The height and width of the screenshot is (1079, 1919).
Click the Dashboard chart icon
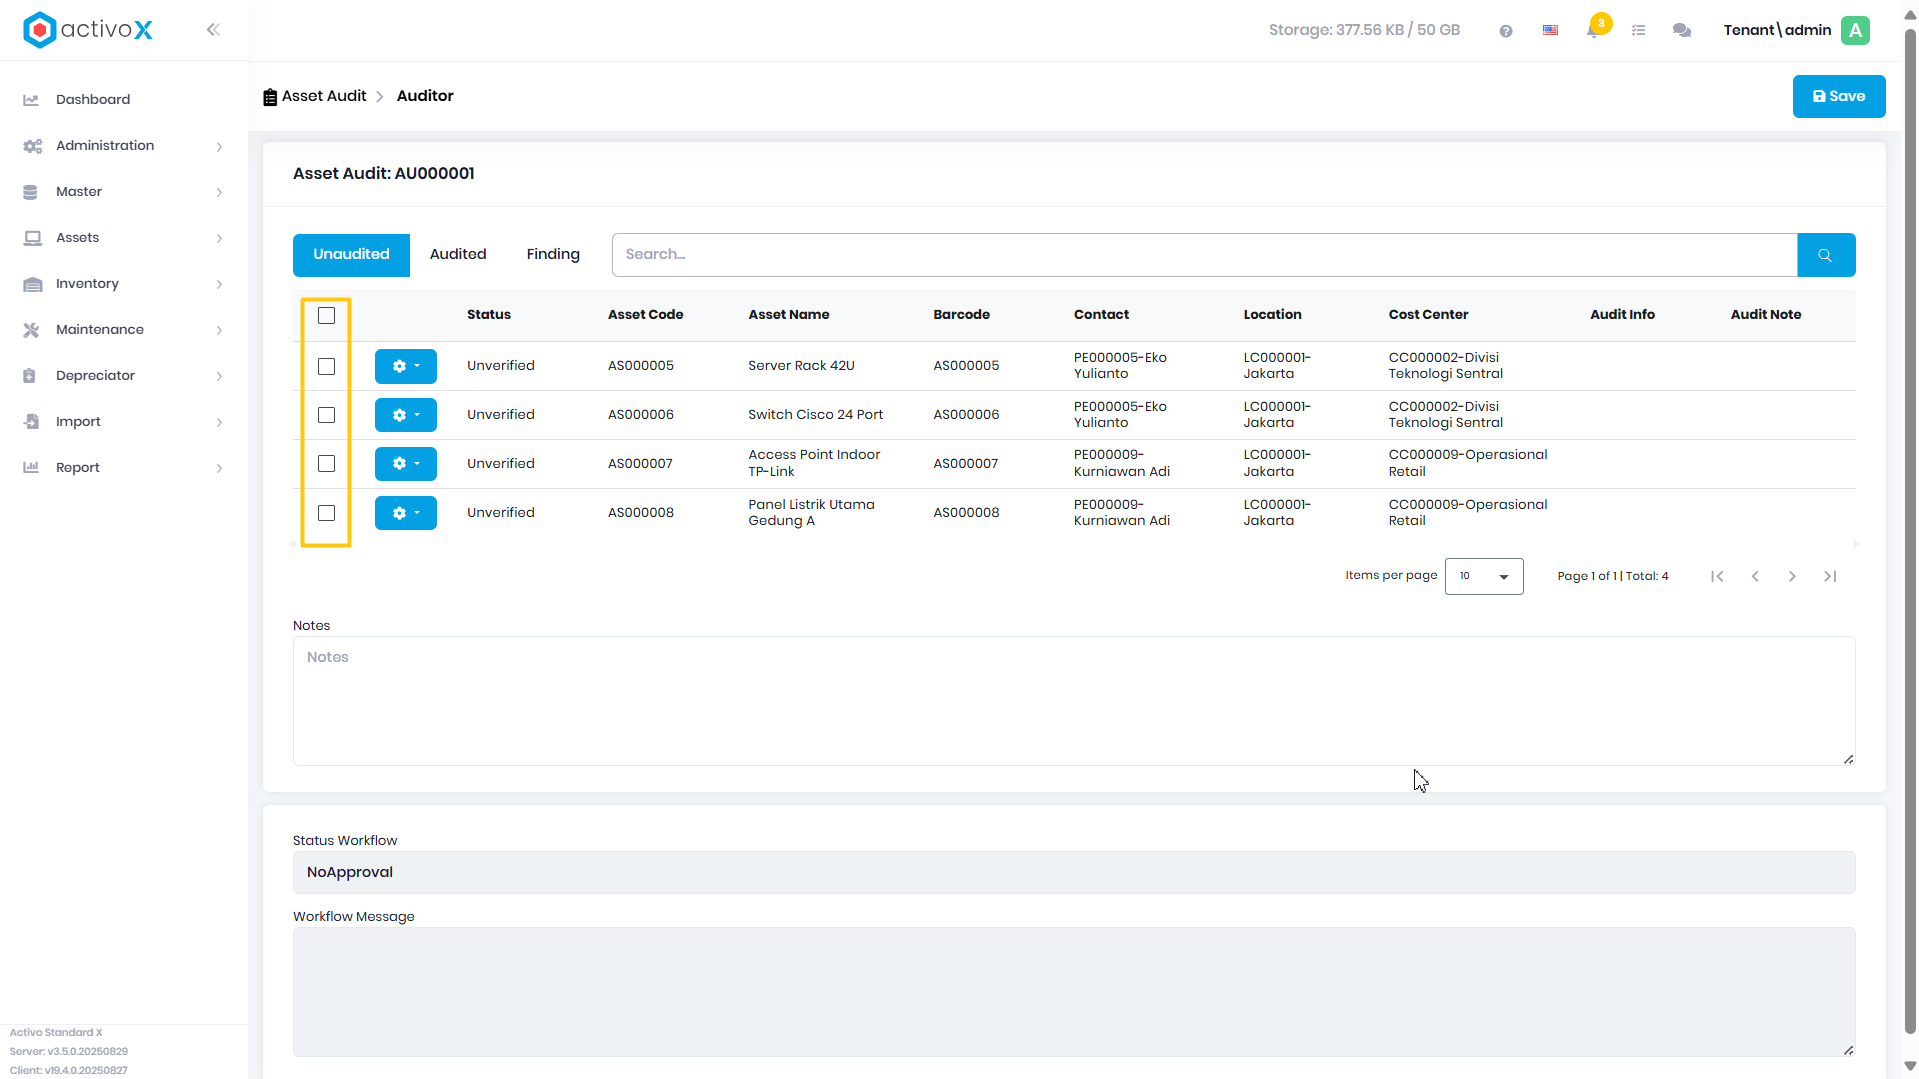31,100
